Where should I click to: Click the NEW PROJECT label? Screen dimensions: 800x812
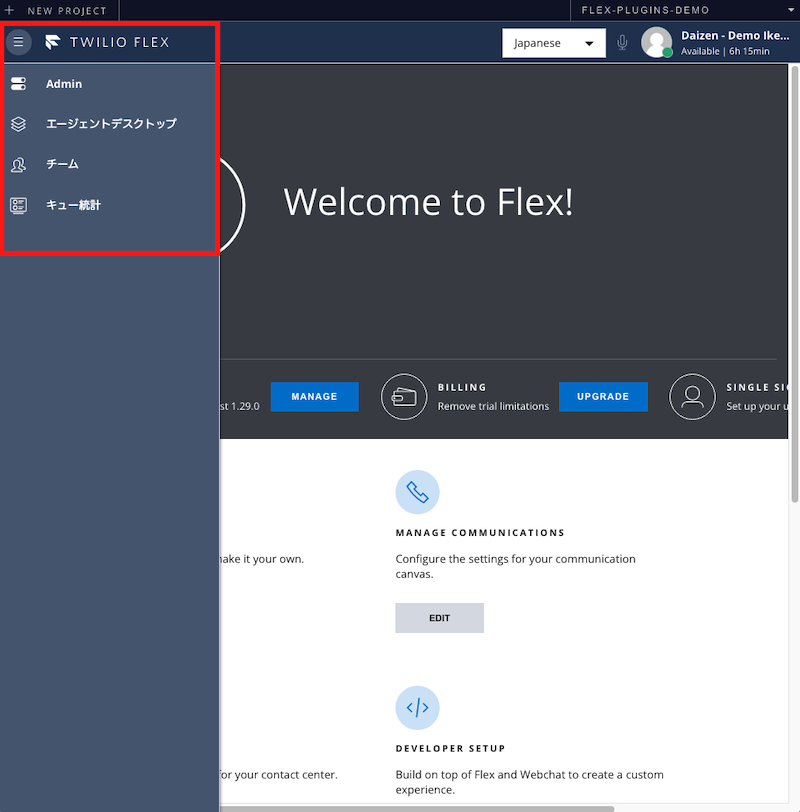coord(67,10)
